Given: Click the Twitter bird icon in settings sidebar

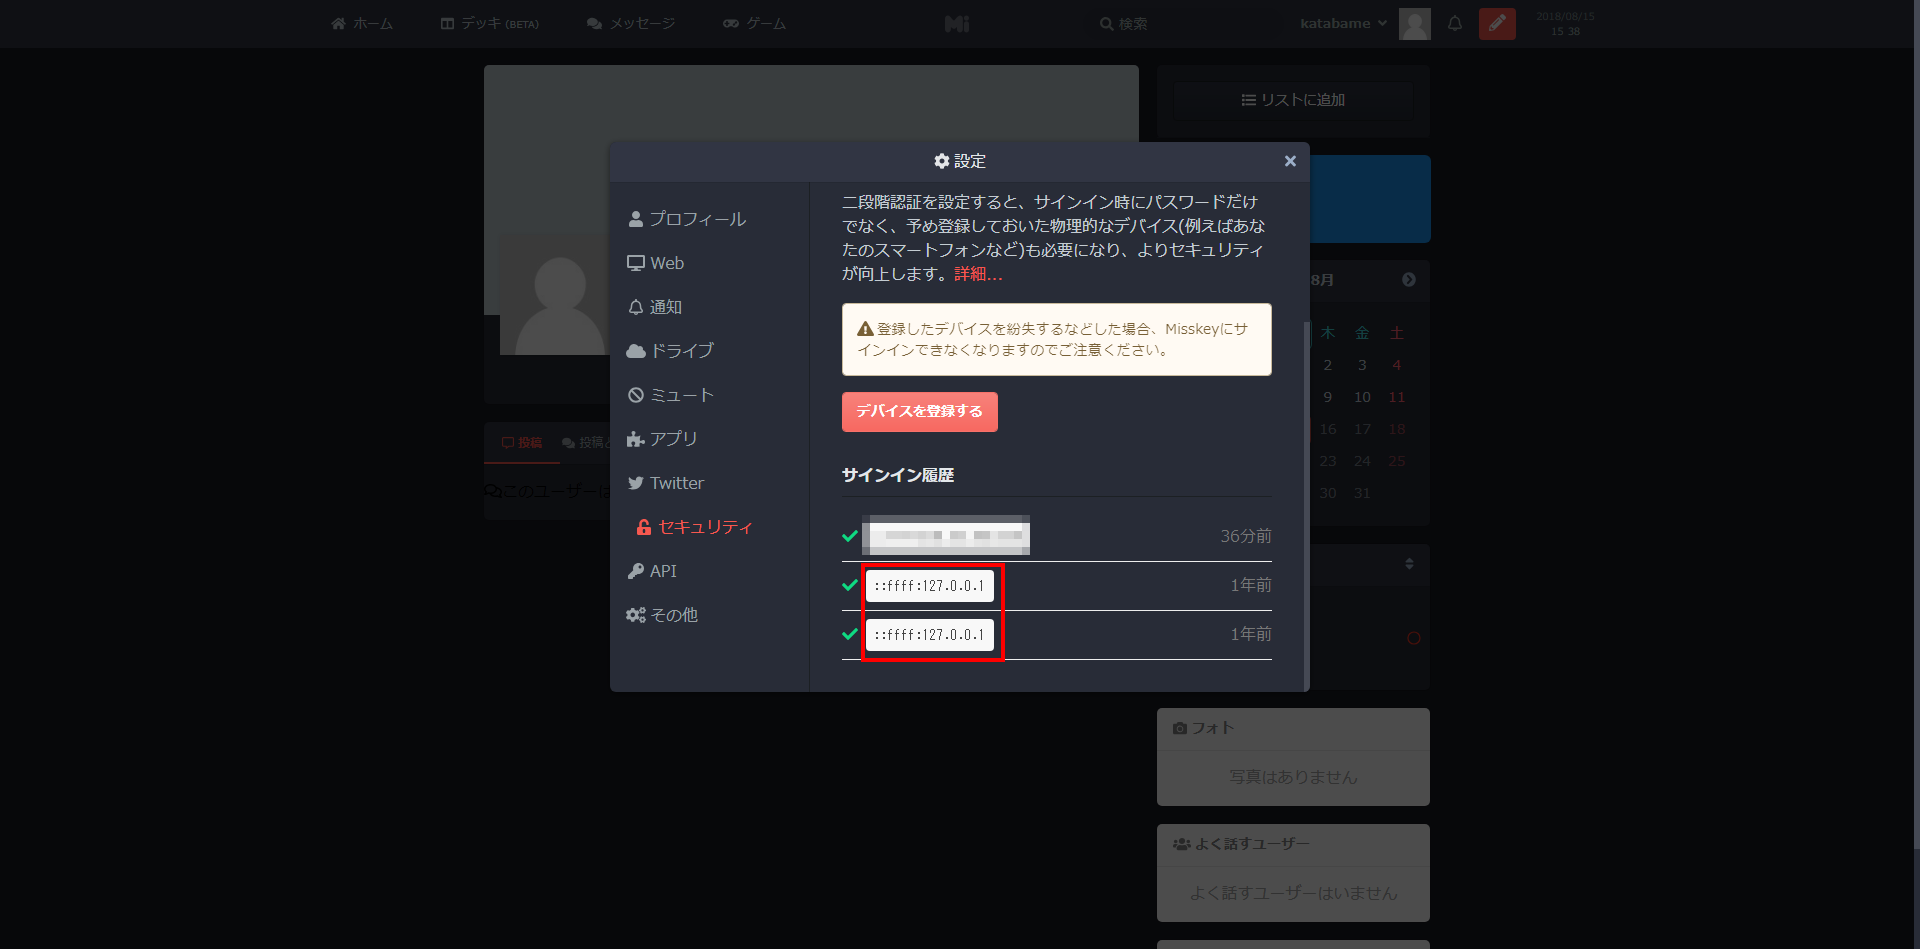Looking at the screenshot, I should pyautogui.click(x=636, y=482).
